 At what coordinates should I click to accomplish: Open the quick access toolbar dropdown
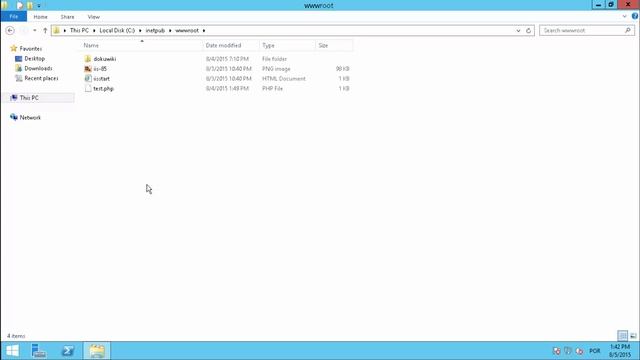(39, 6)
